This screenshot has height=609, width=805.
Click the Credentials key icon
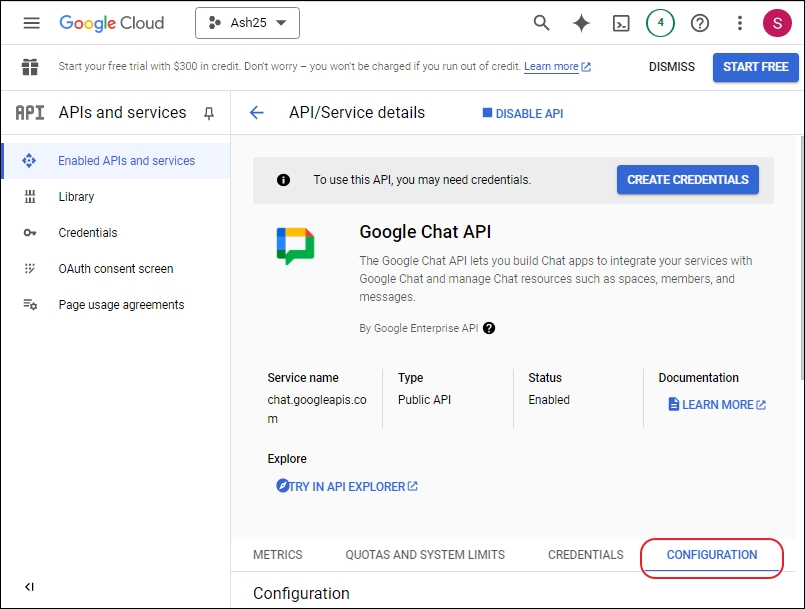(x=30, y=233)
